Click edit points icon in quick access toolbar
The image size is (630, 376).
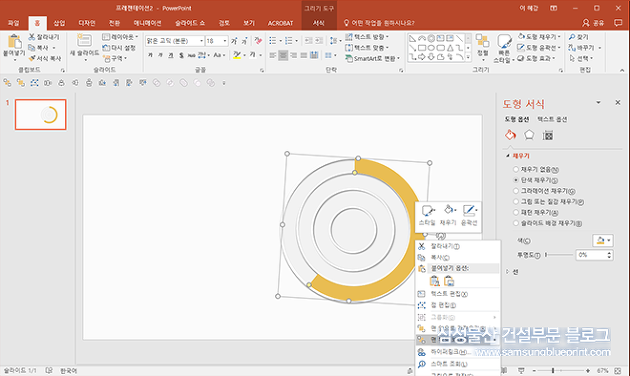pos(34,83)
